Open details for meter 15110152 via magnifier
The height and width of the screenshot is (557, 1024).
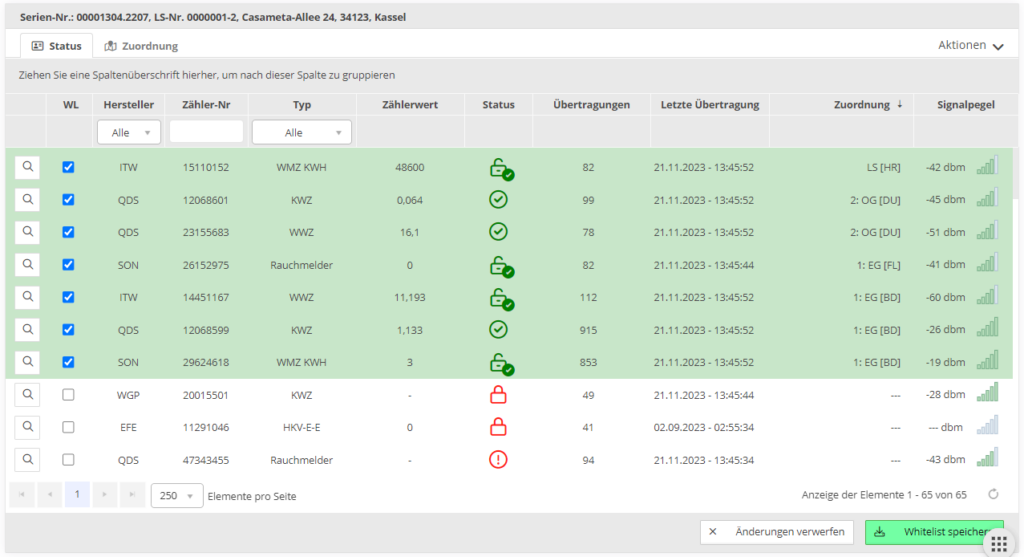(27, 167)
